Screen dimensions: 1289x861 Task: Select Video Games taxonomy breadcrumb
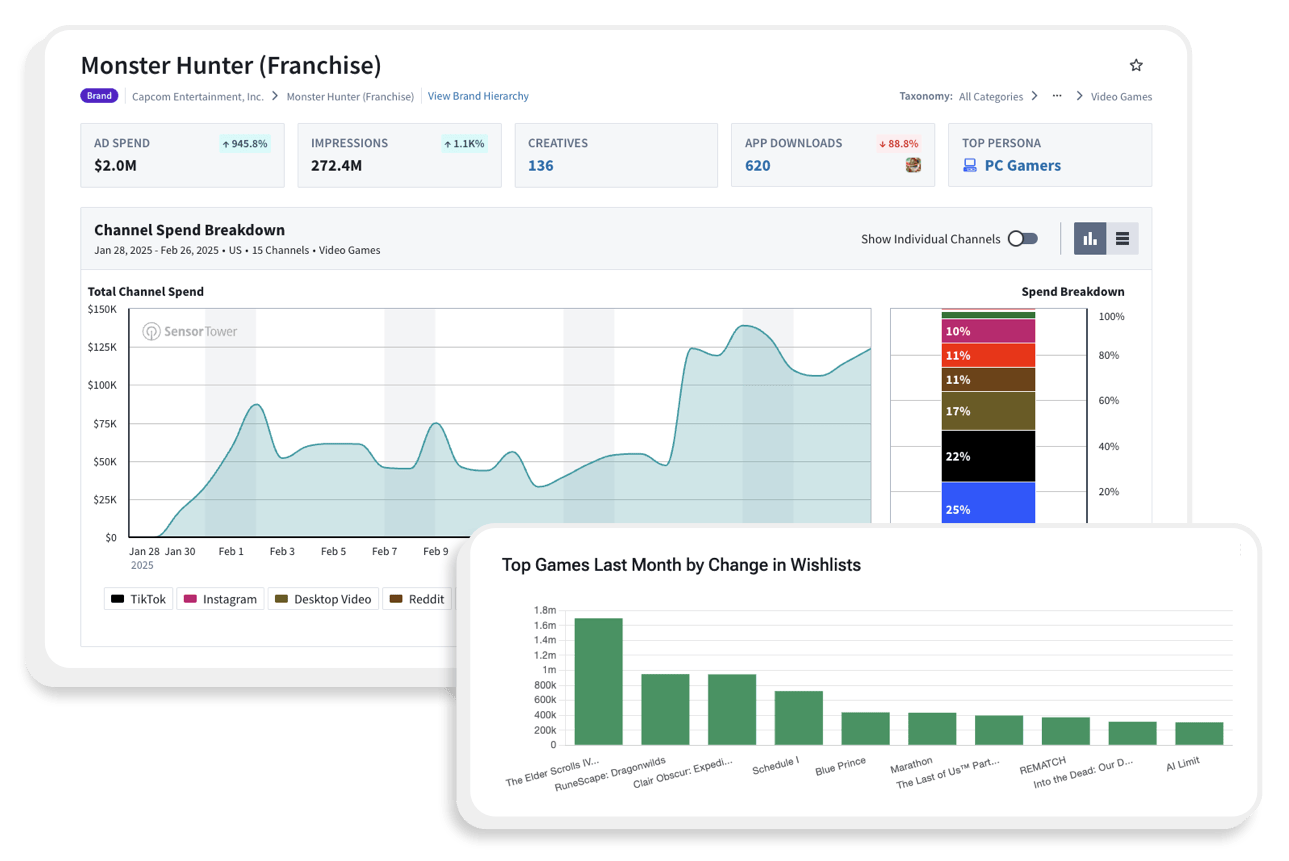tap(1121, 97)
